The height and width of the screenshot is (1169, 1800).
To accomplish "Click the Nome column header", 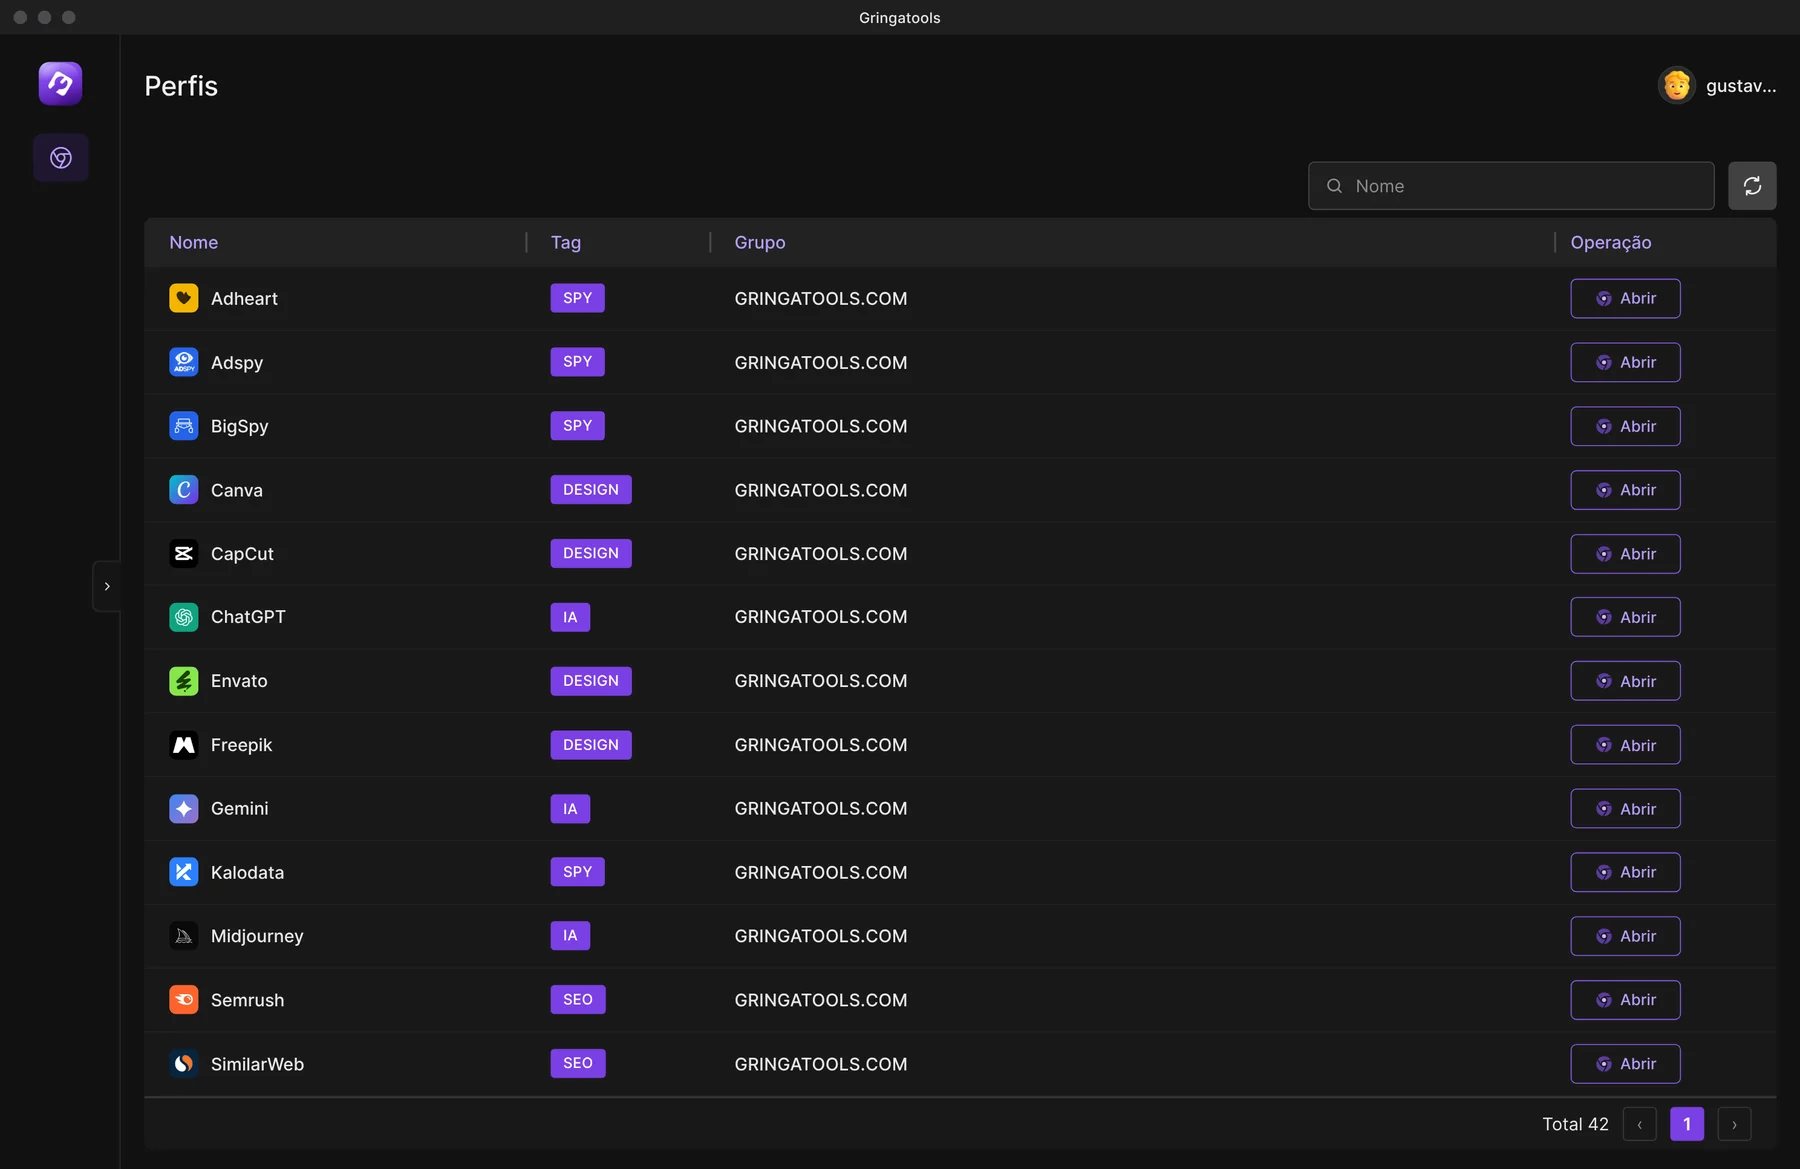I will [194, 242].
